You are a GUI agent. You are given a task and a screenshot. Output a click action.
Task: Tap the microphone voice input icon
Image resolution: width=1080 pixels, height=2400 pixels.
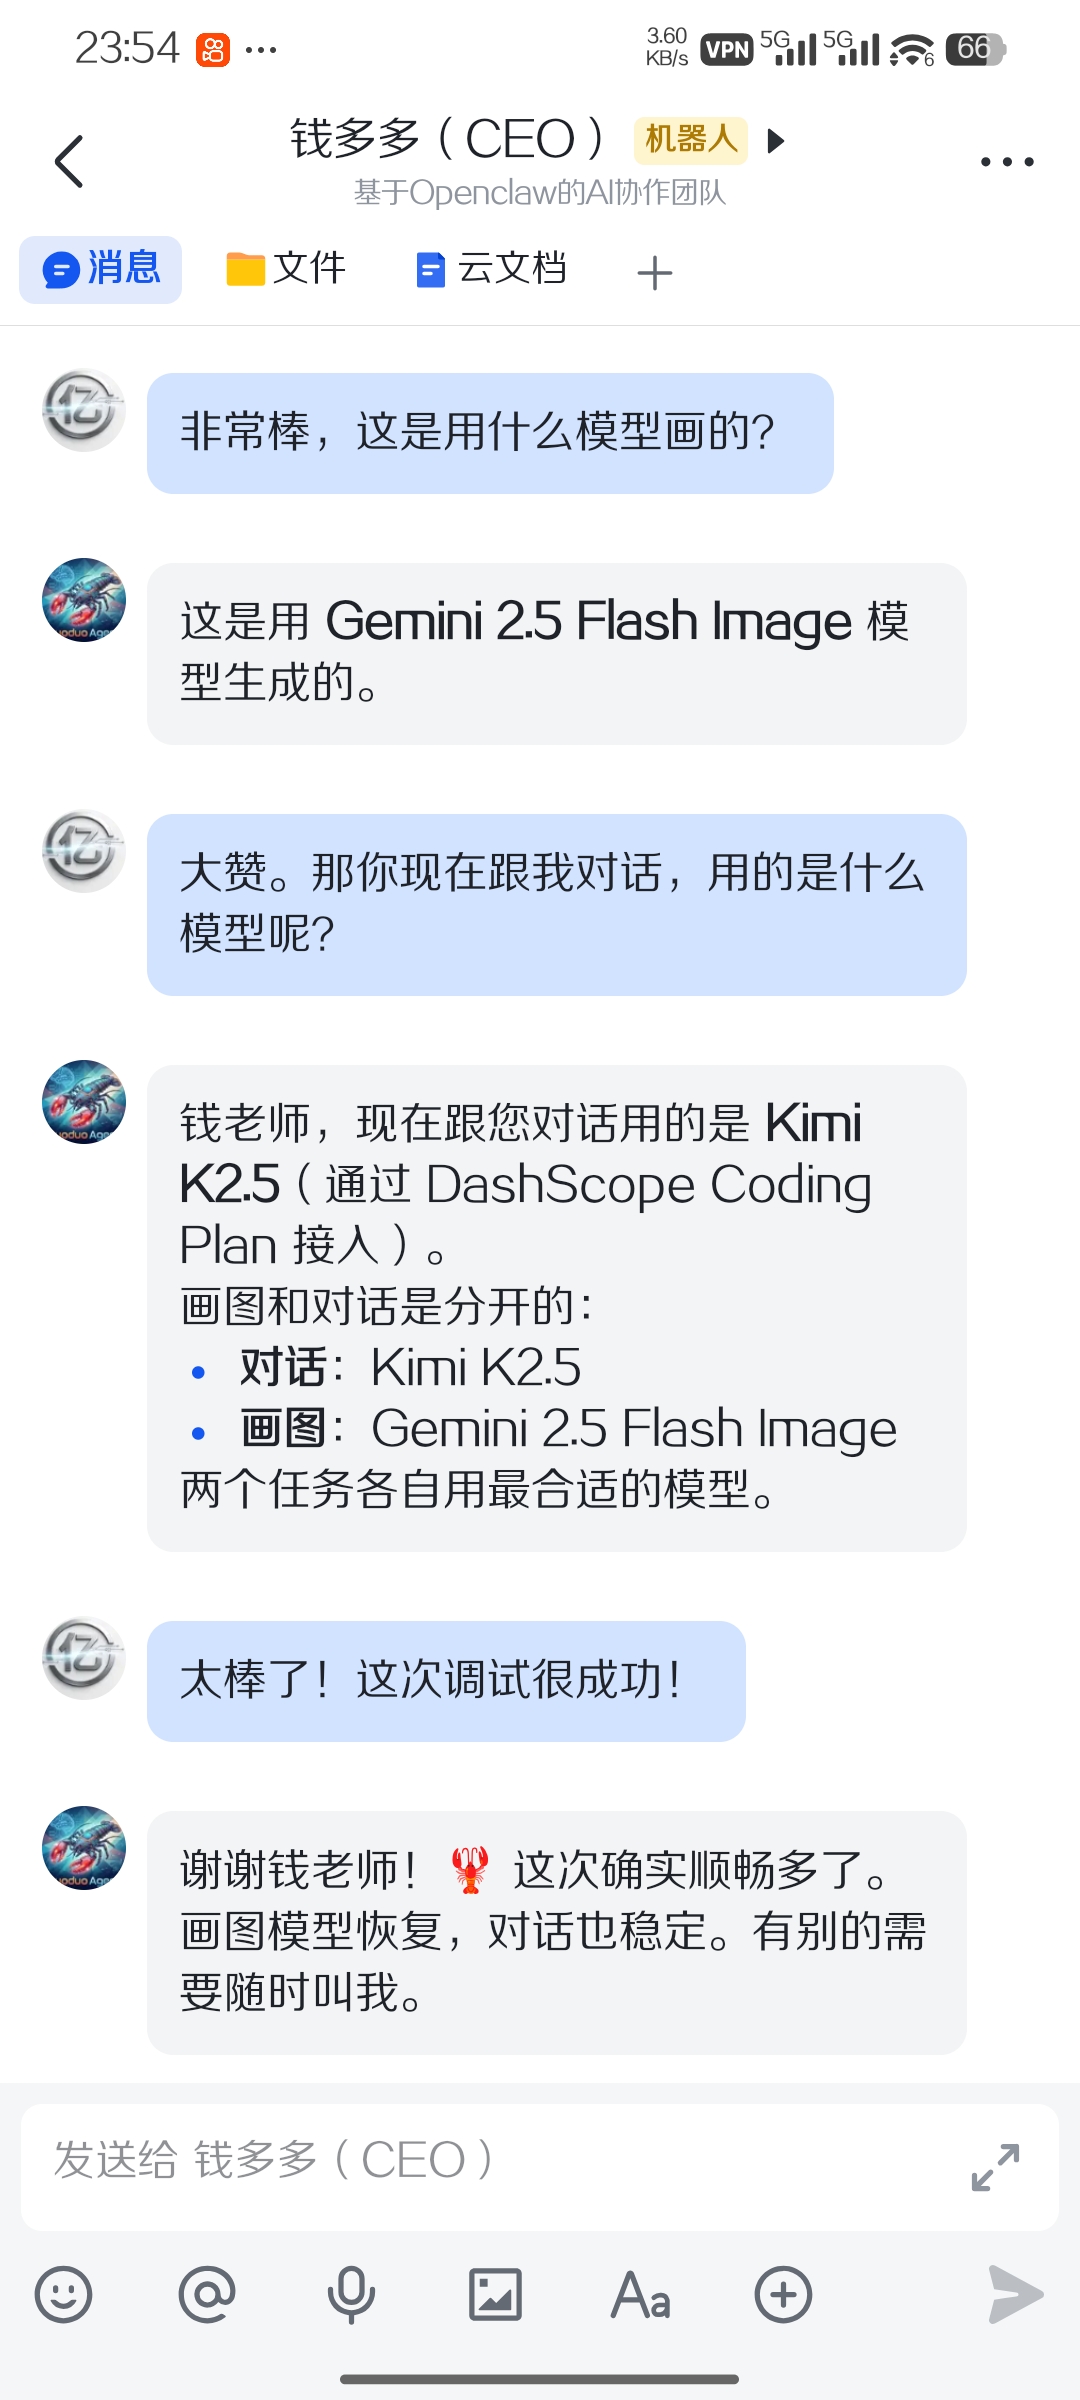point(351,2294)
